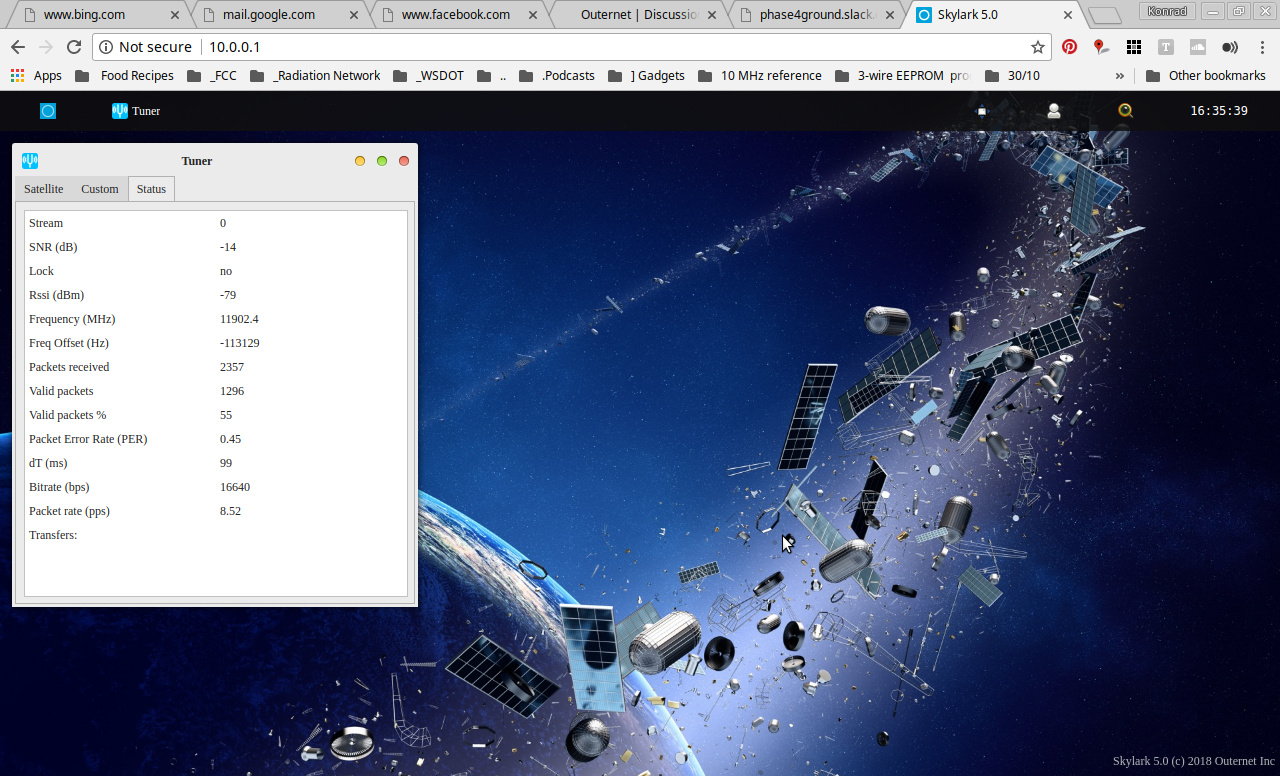Bookmark this page with star icon

pyautogui.click(x=1038, y=47)
